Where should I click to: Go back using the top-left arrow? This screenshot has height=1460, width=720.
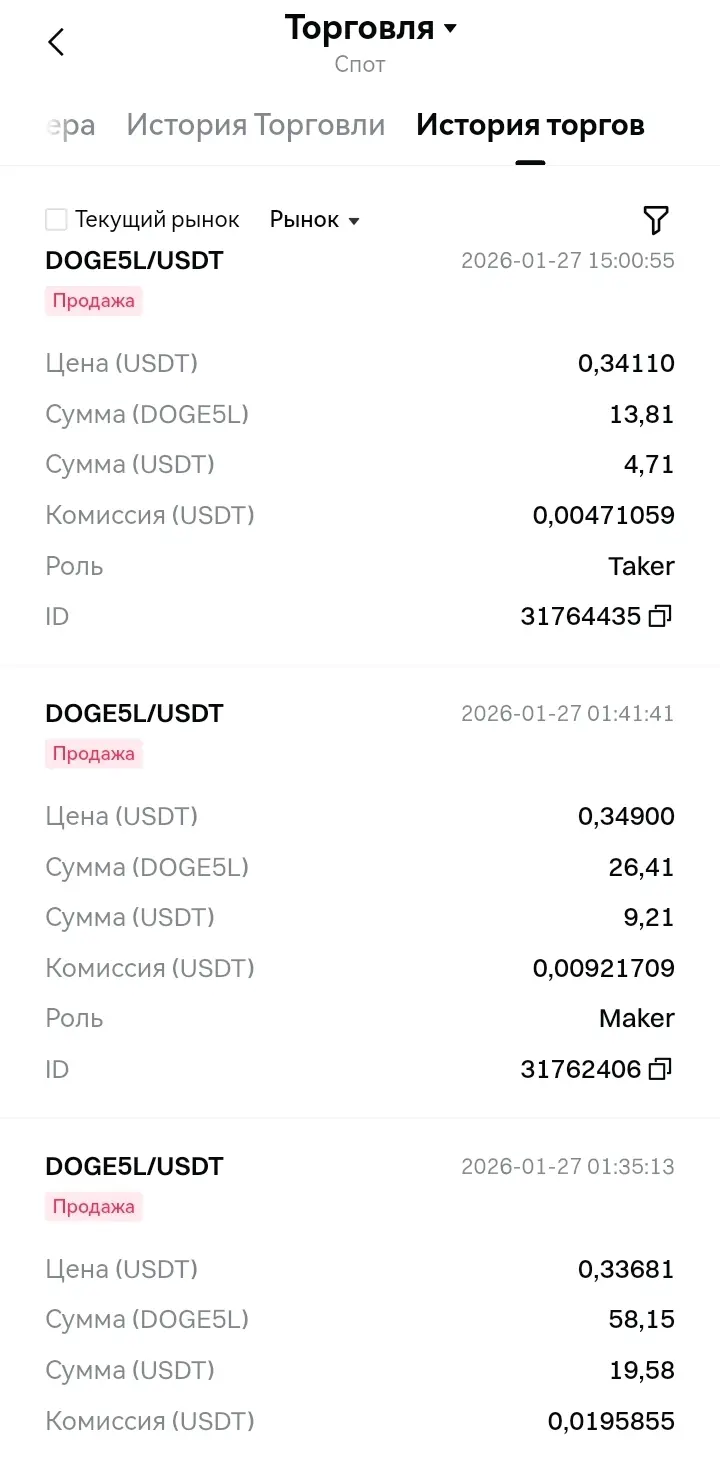click(x=56, y=42)
